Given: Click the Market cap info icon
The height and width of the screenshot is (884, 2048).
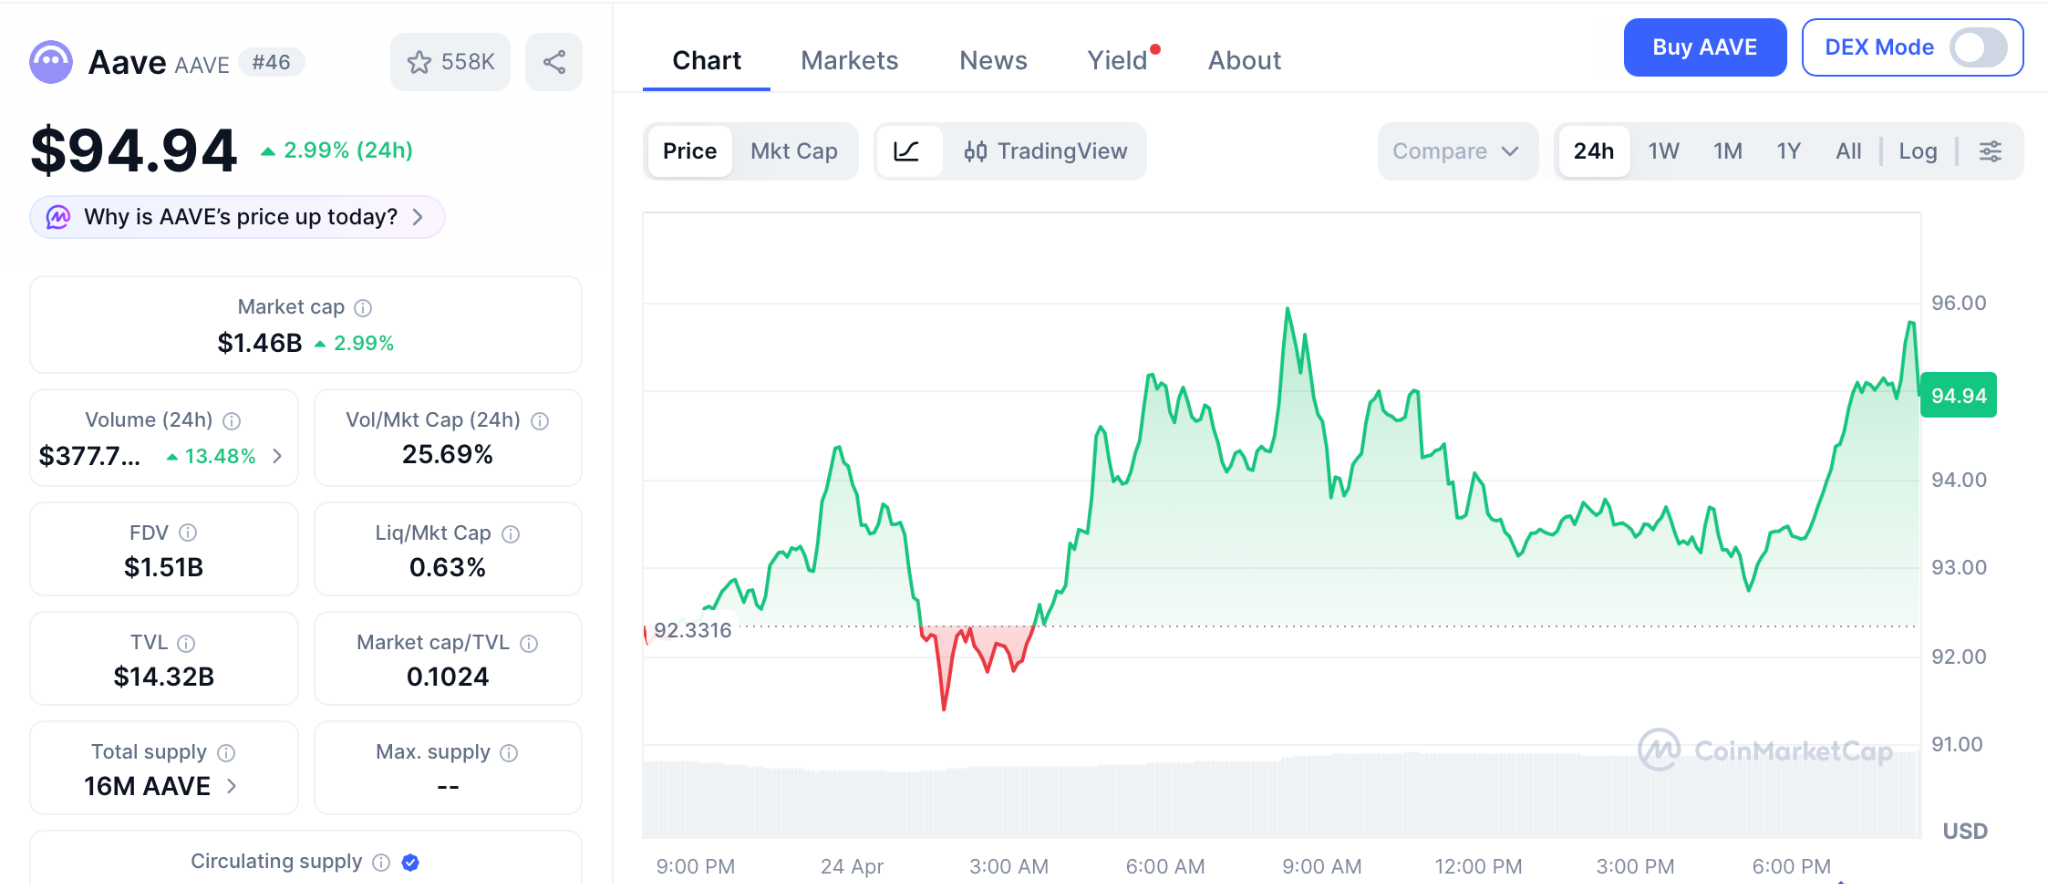Looking at the screenshot, I should pos(364,308).
